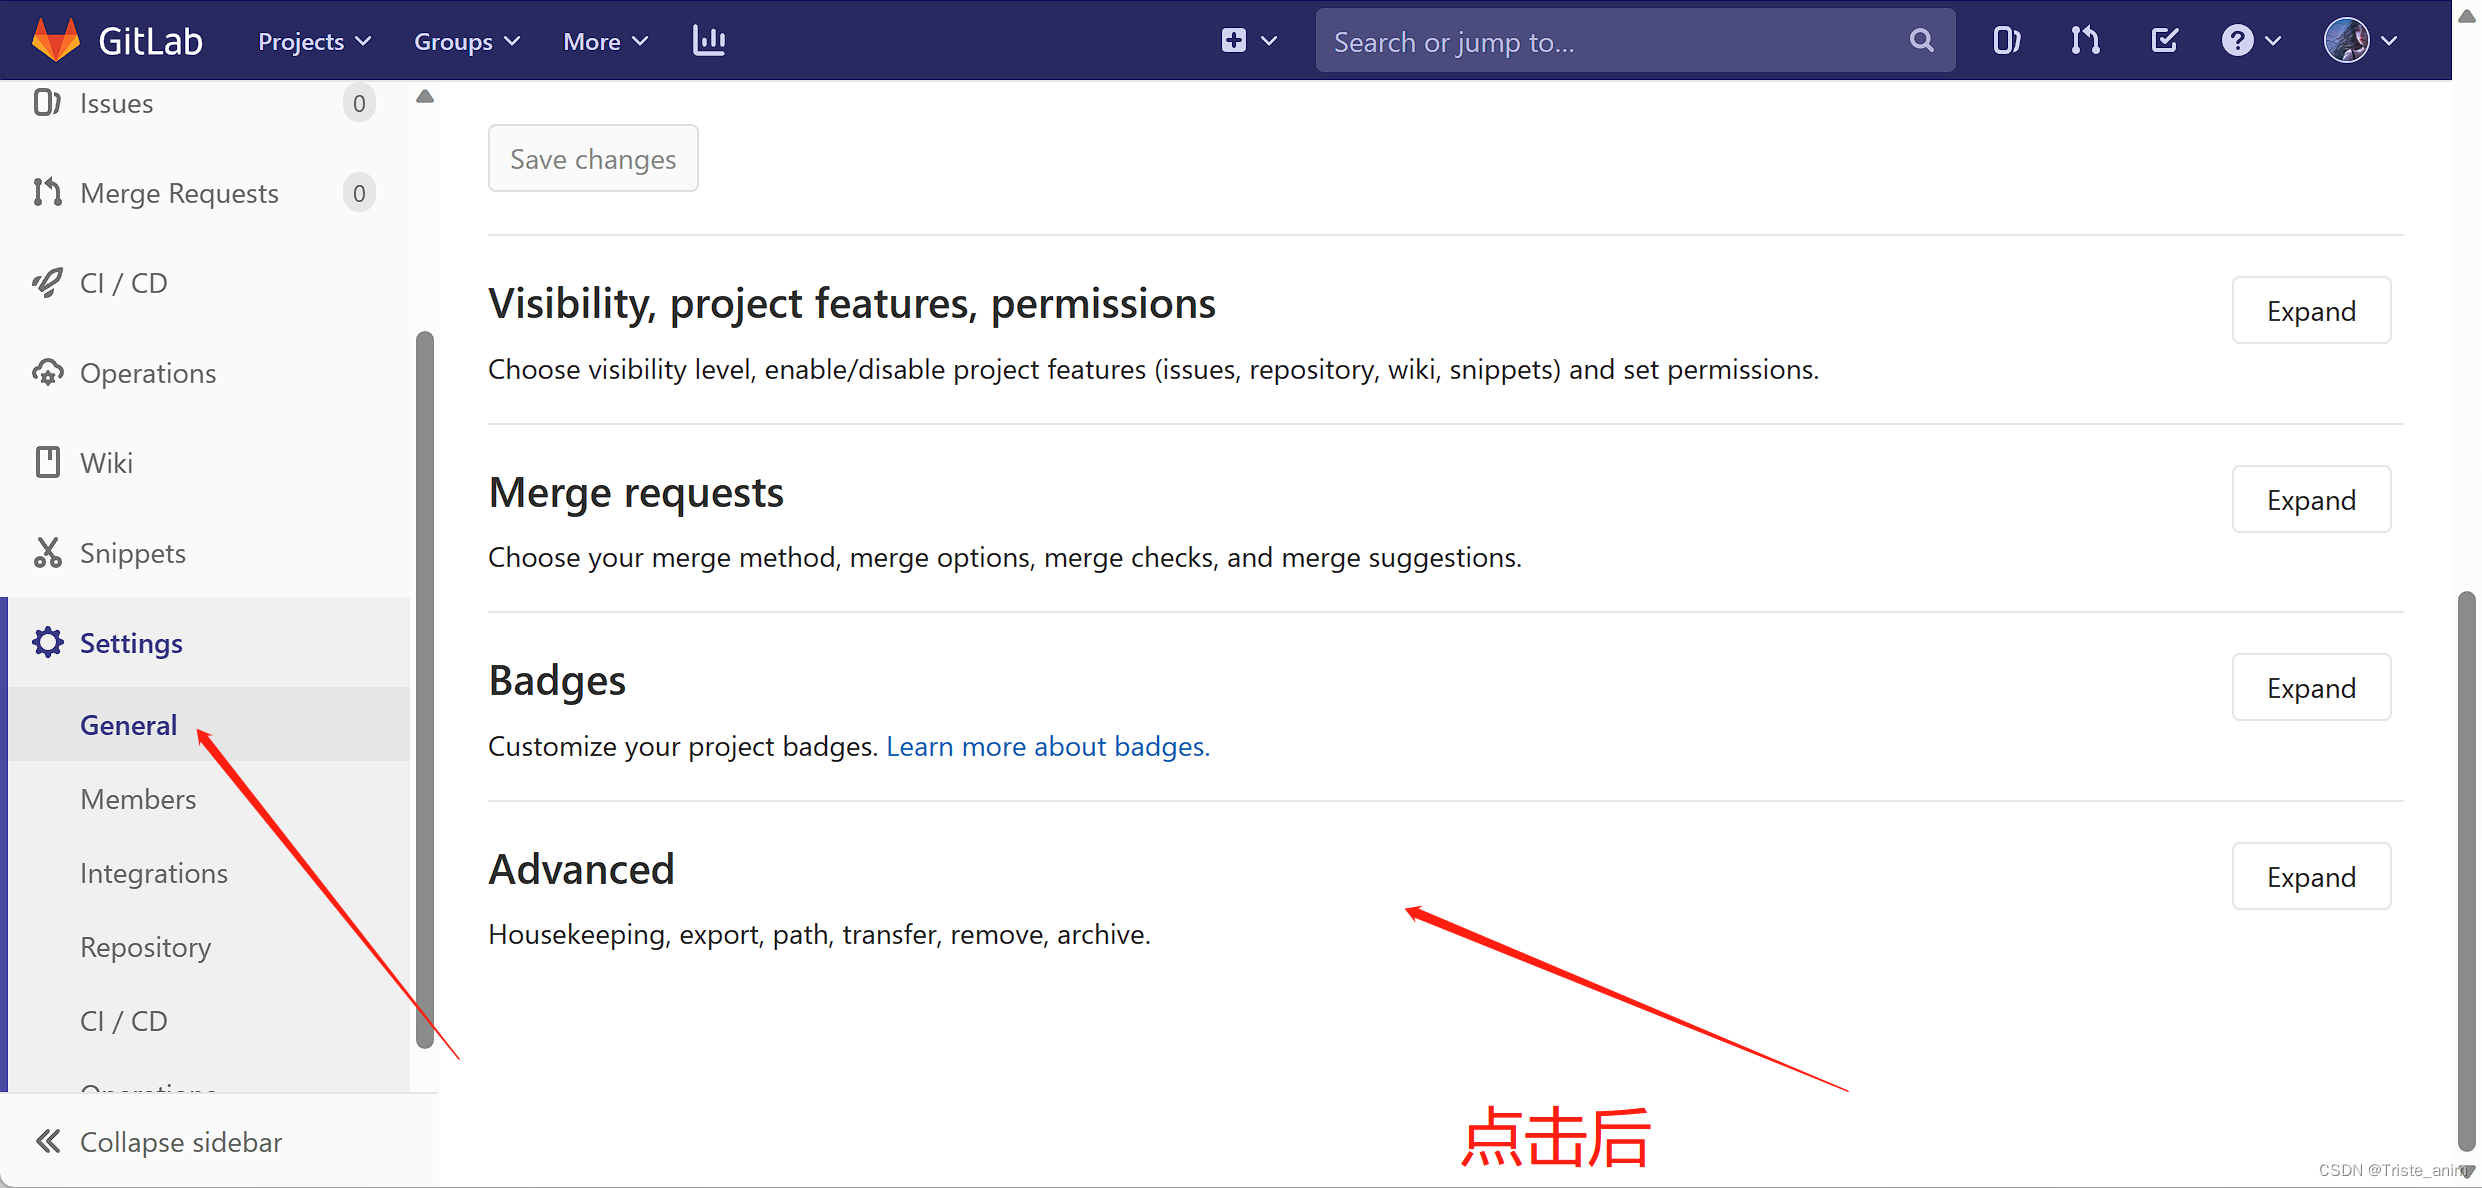Click the search magnifier icon

1921,41
